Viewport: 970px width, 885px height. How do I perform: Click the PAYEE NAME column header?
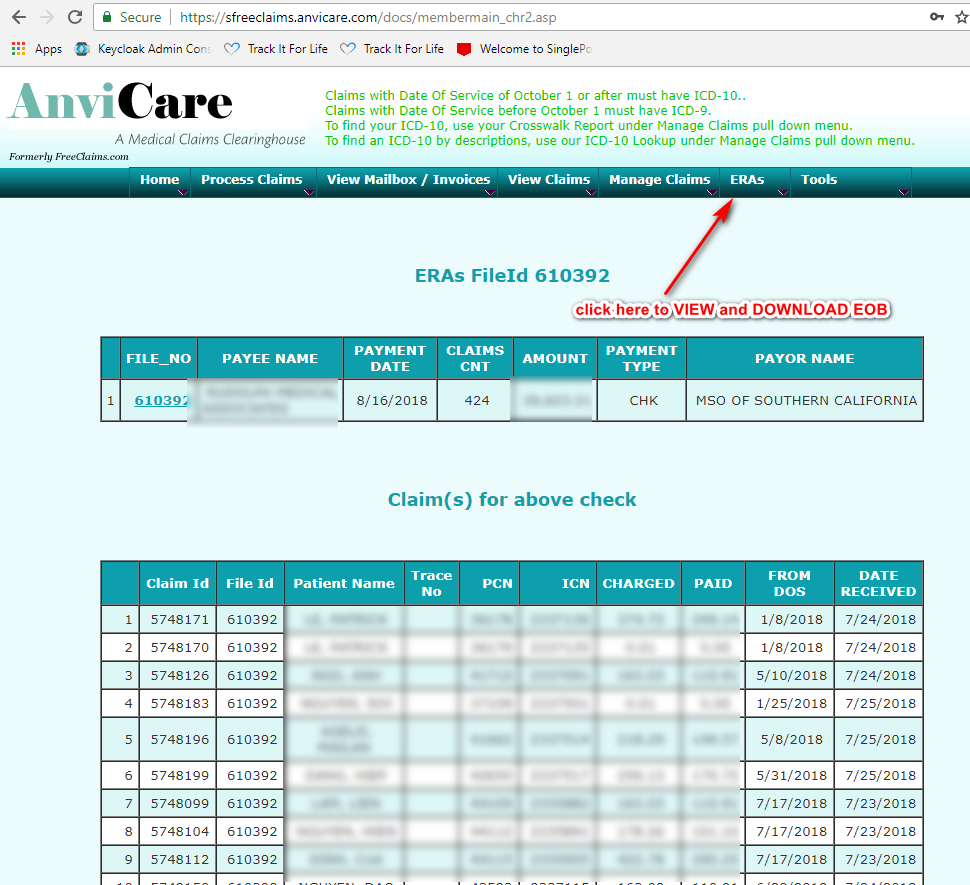coord(270,359)
